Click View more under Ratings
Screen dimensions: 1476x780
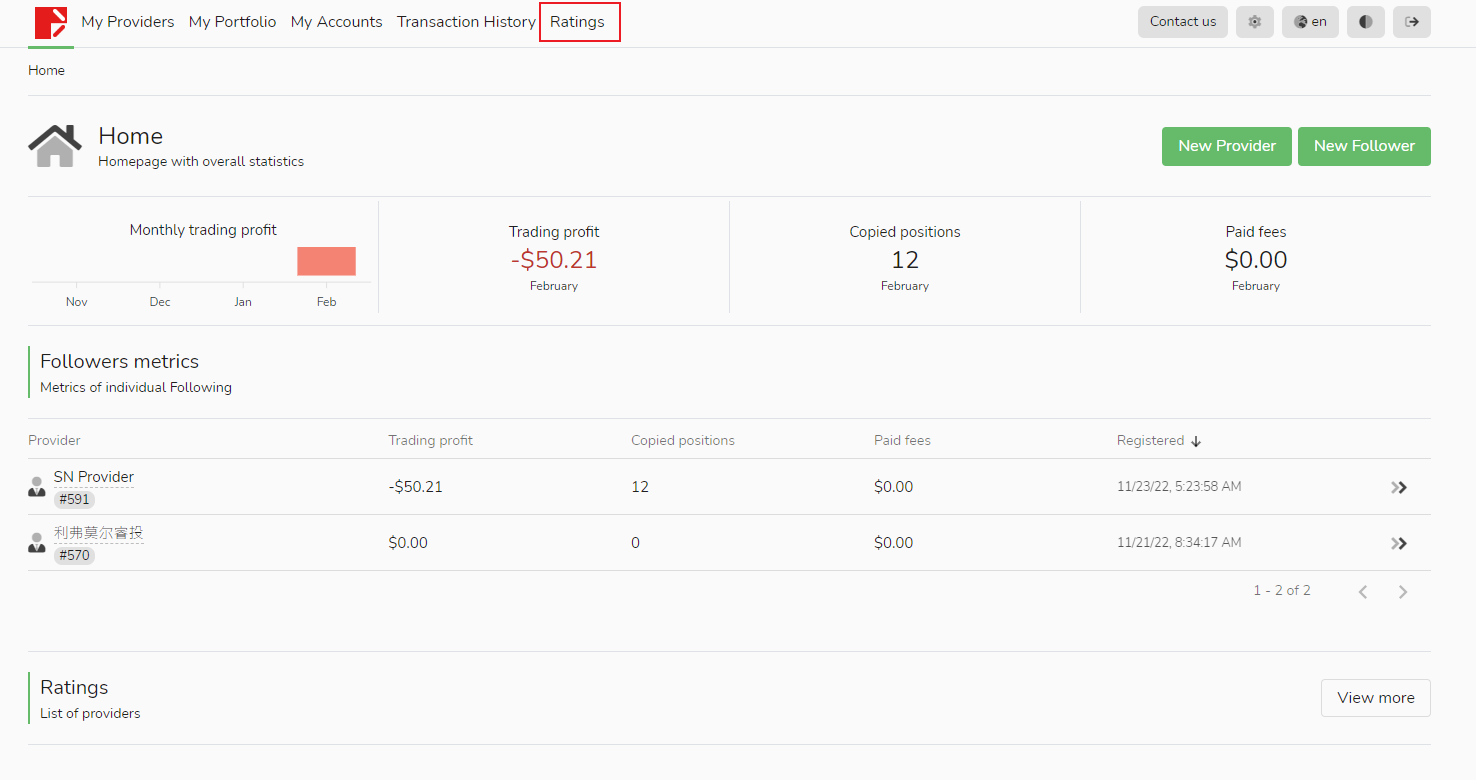coord(1375,698)
